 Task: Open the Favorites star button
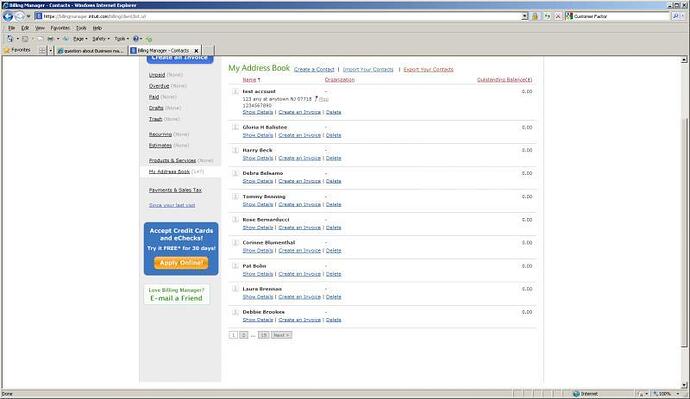coord(17,50)
